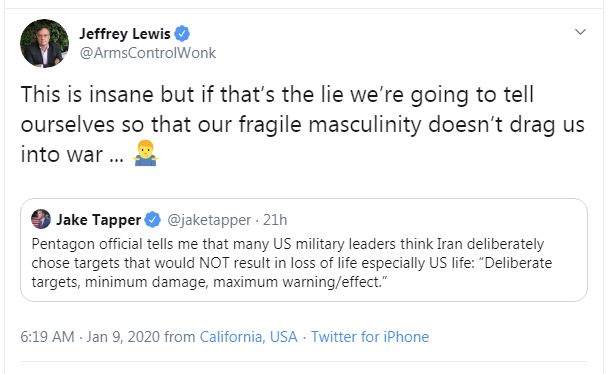The height and width of the screenshot is (374, 608).
Task: Click "fragile masculinity" in tweet text
Action: point(330,125)
